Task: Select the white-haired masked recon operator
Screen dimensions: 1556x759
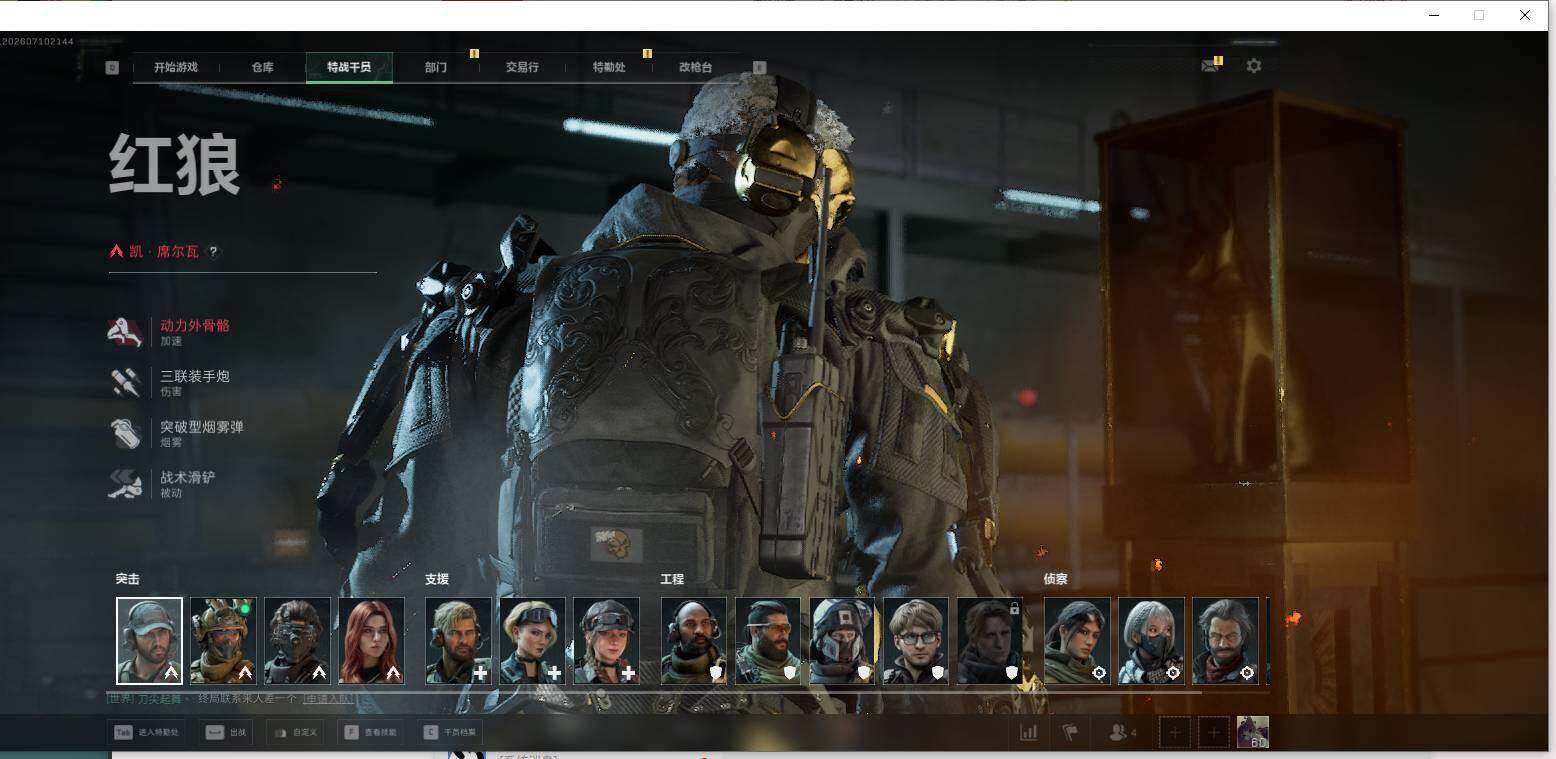Action: click(x=1151, y=641)
